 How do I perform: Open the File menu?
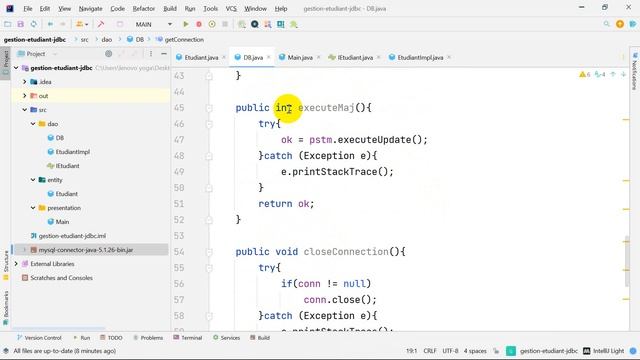(28, 9)
